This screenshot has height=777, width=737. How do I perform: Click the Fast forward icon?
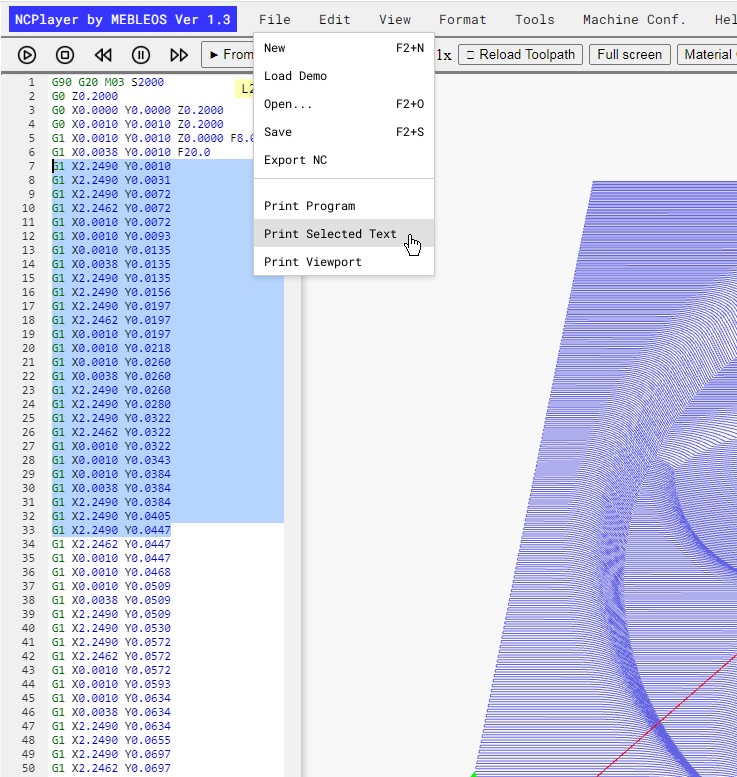pyautogui.click(x=179, y=55)
